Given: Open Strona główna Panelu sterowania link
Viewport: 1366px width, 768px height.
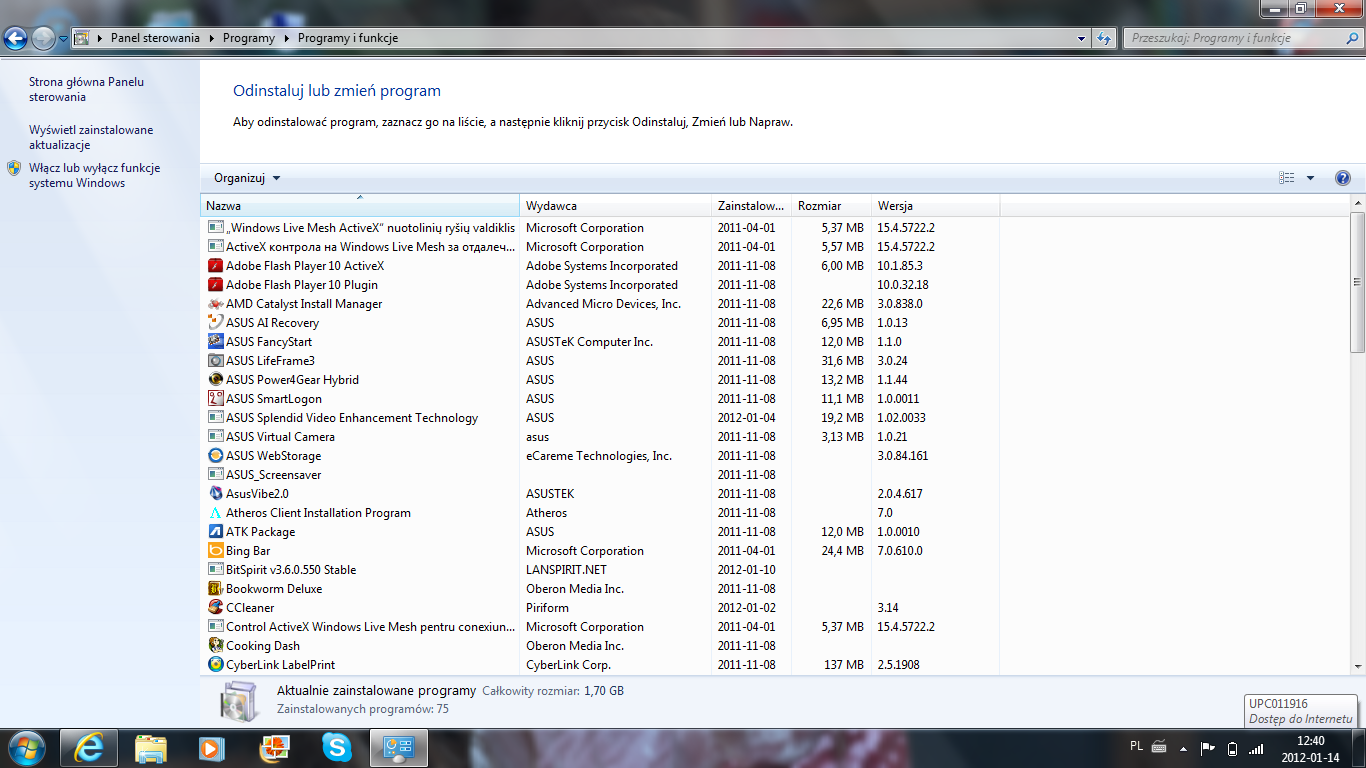Looking at the screenshot, I should coord(86,89).
